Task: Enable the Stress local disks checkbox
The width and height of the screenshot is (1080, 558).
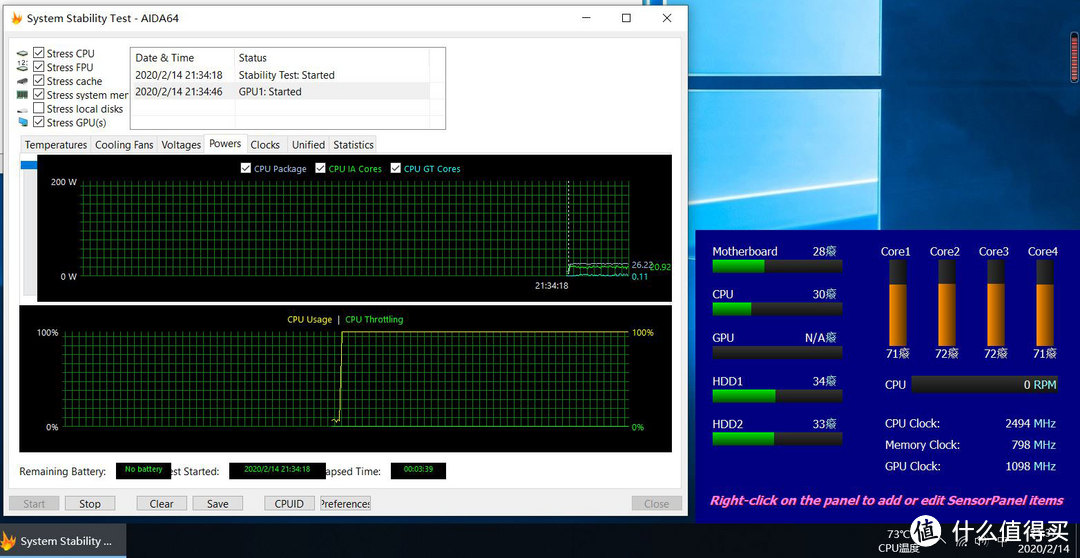Action: coord(39,108)
